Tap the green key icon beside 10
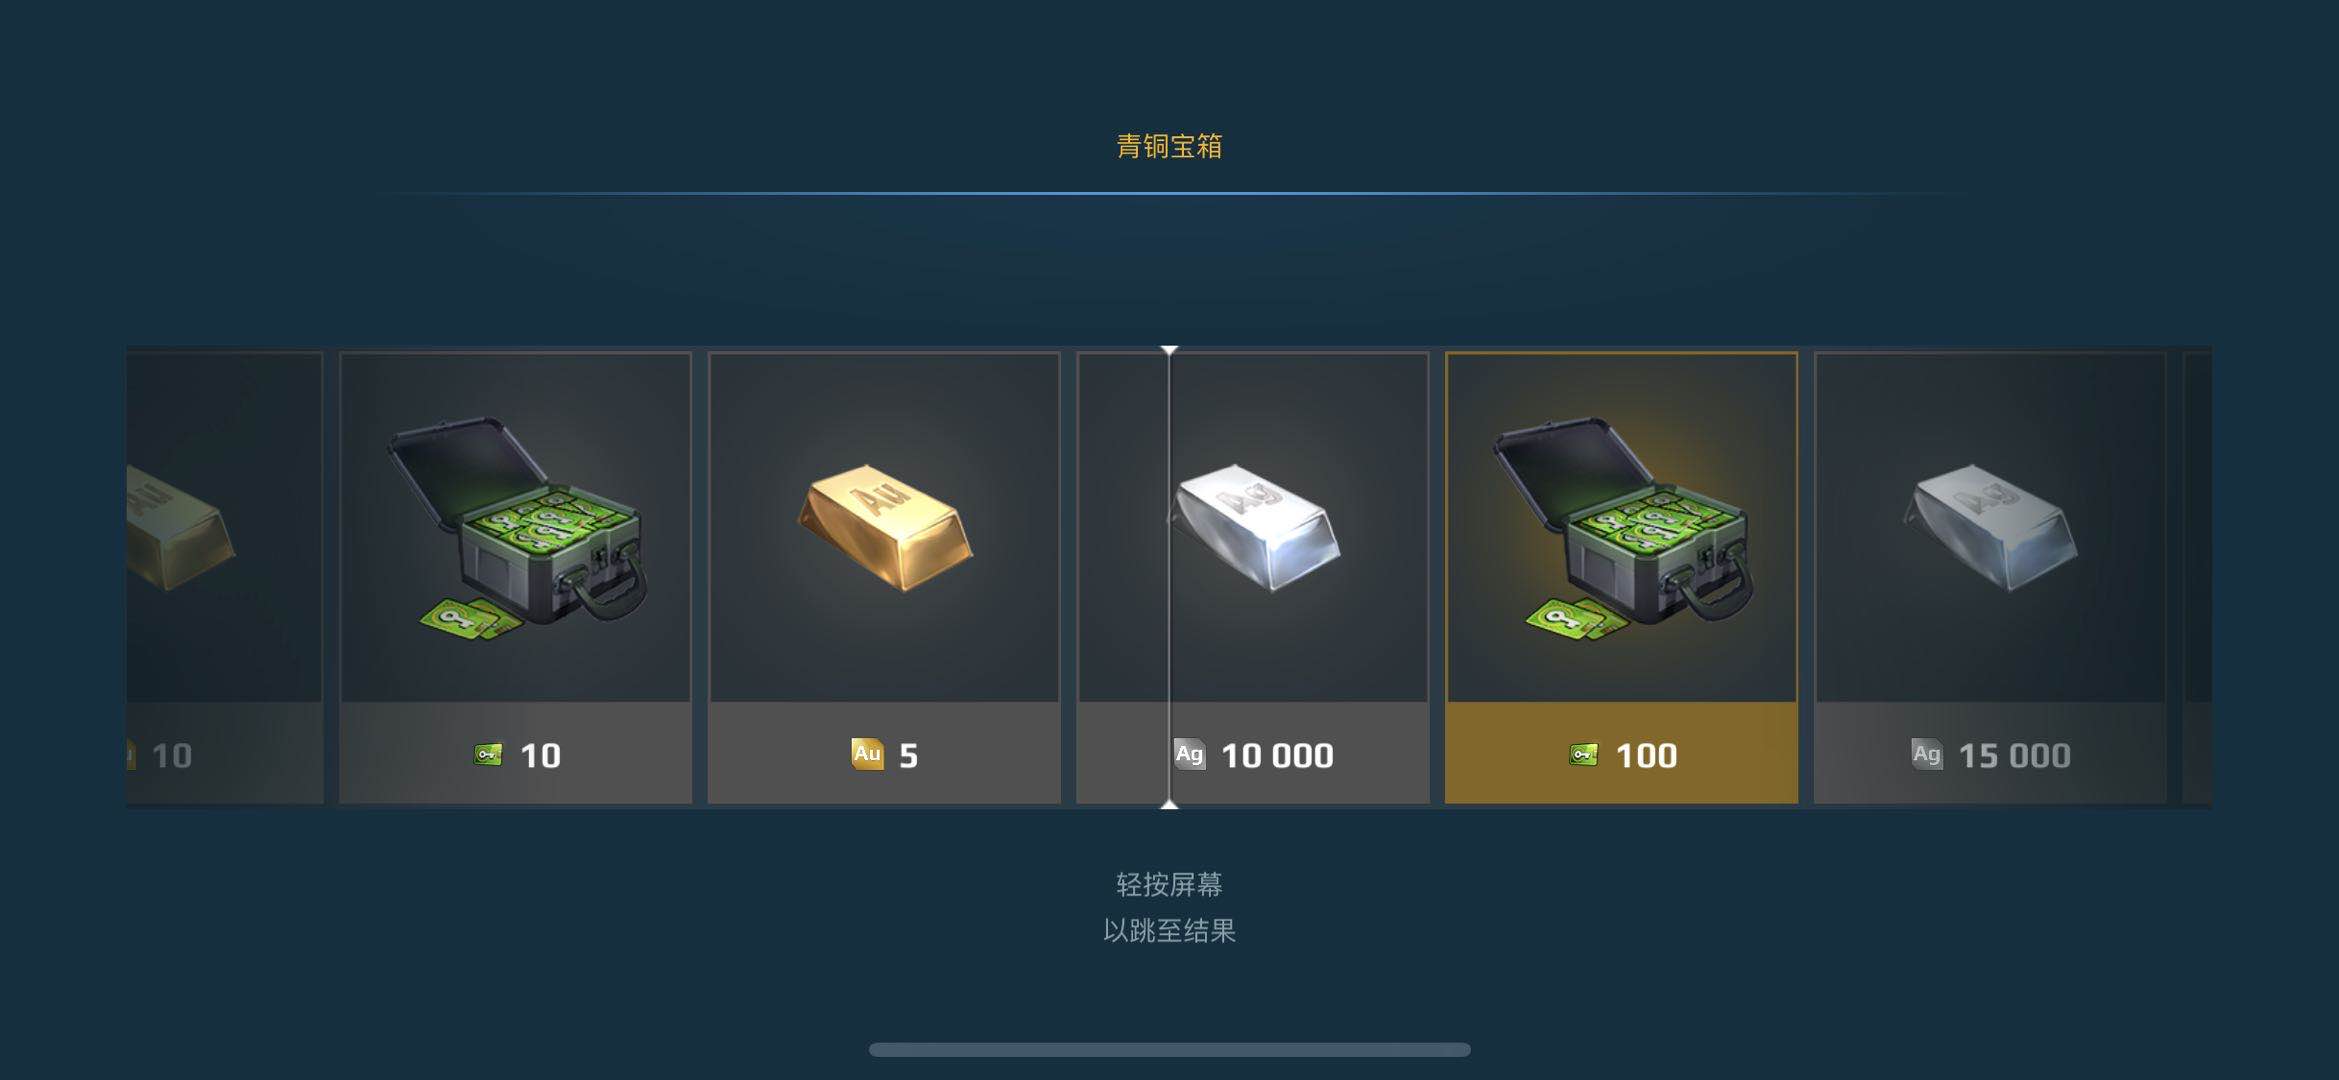 point(488,755)
